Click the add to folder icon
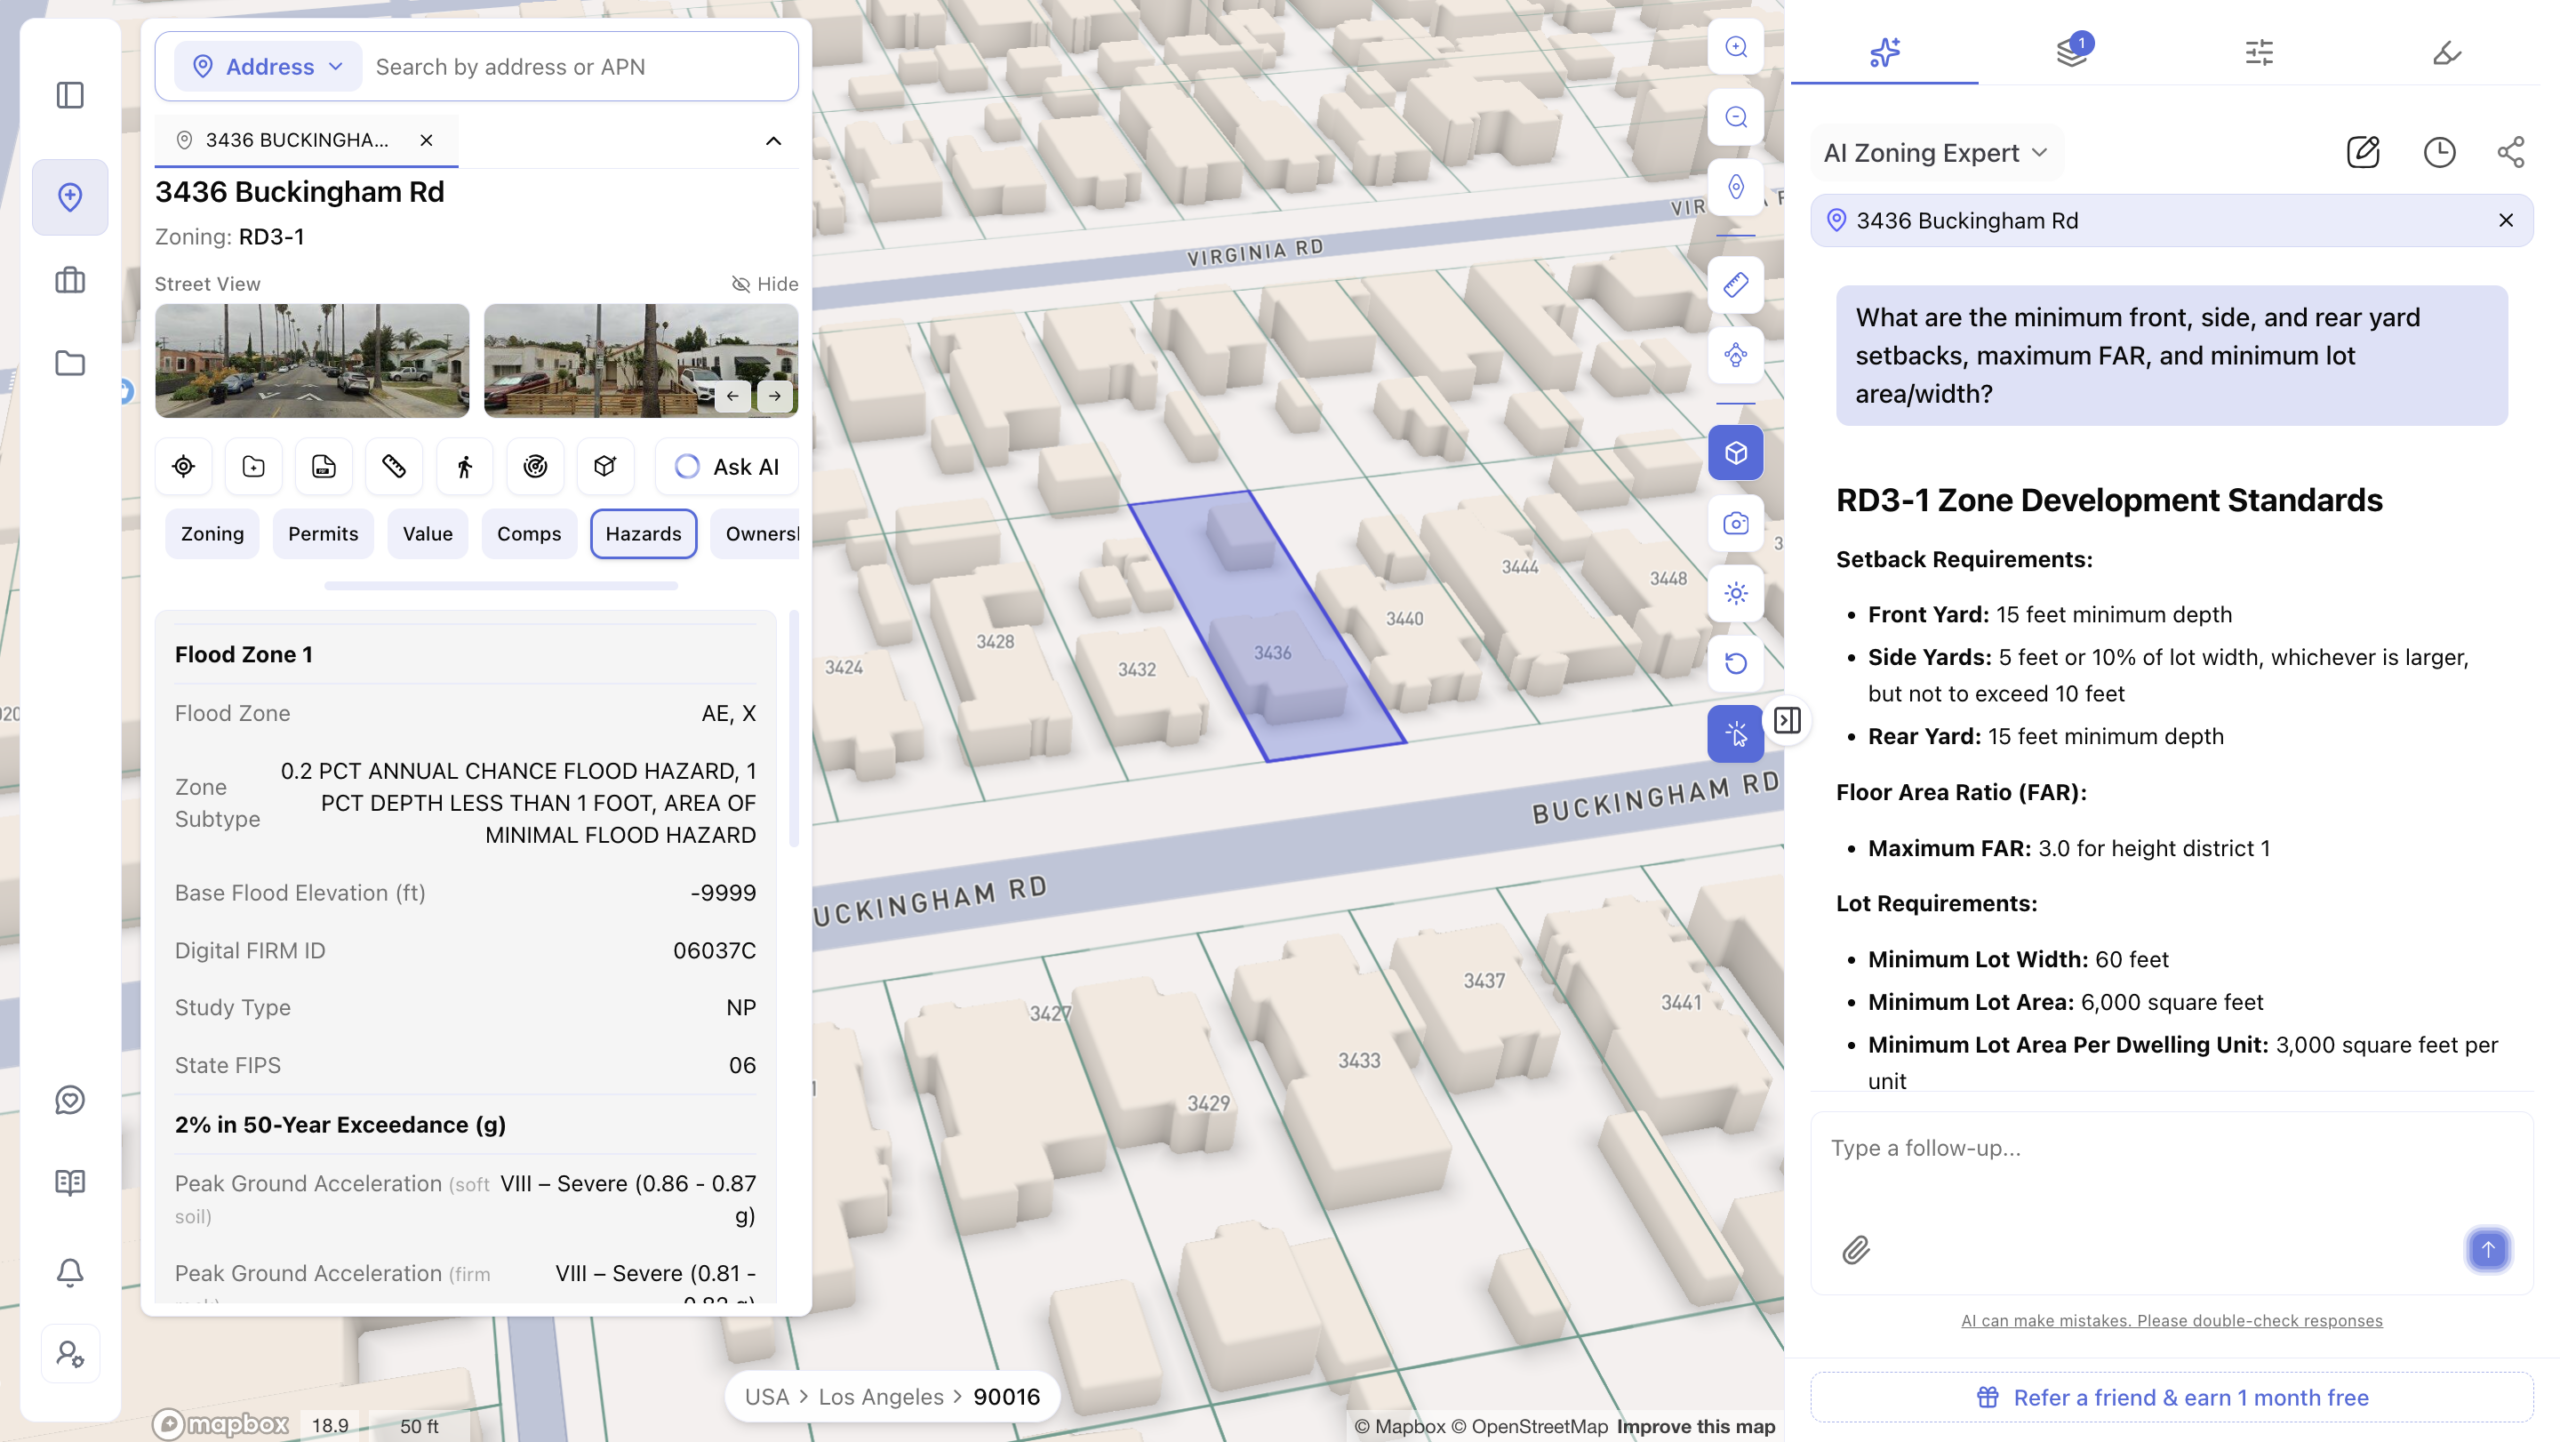 (253, 466)
